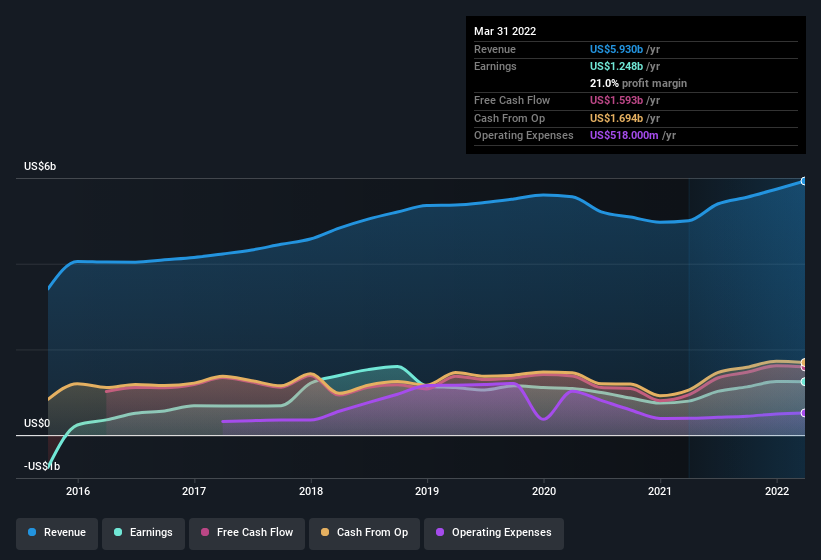Click the Operating Expenses tooltip label
The image size is (821, 560).
524,136
